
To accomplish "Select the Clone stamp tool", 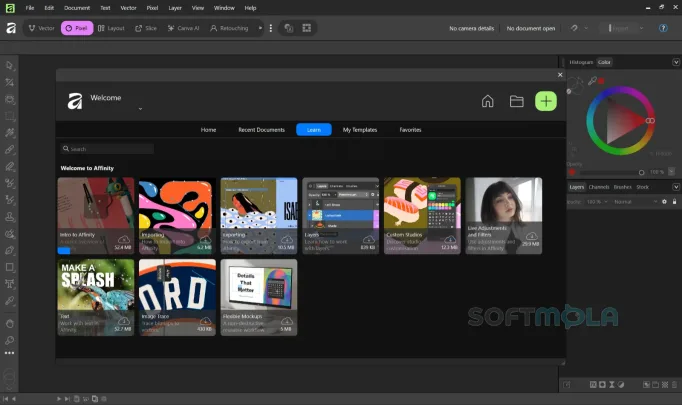I will [10, 217].
